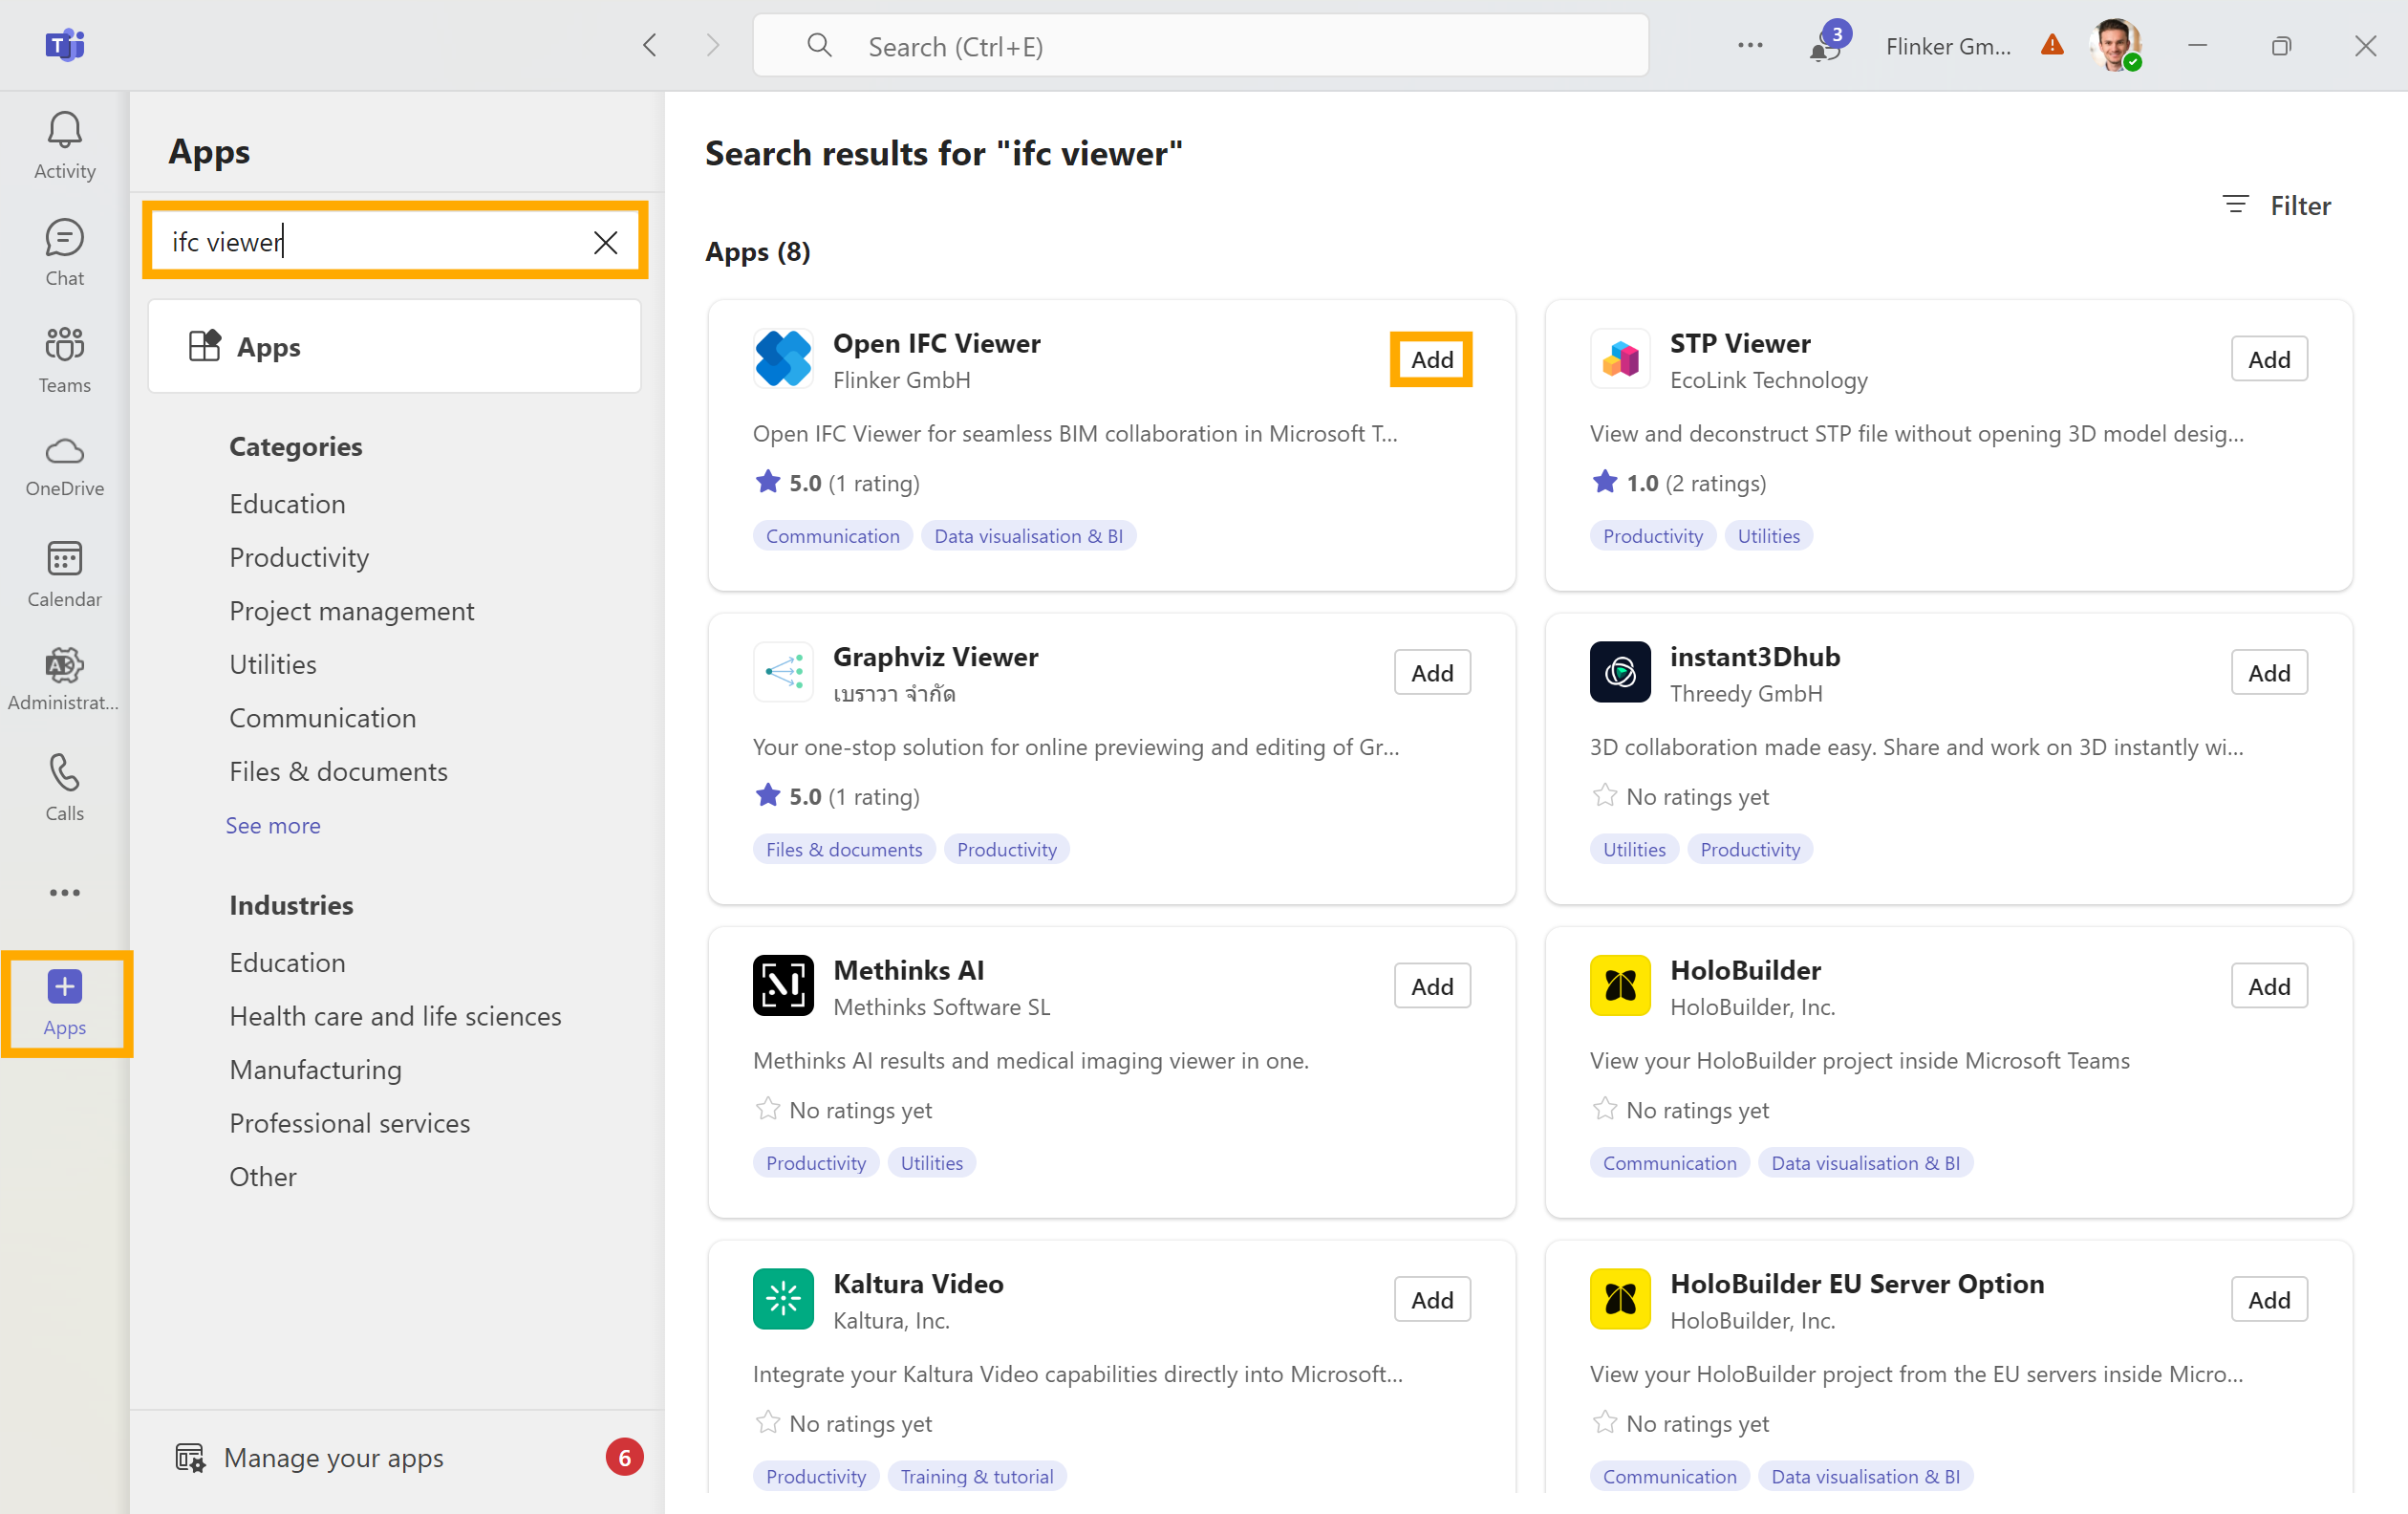Click the Methinks AI app logo
The height and width of the screenshot is (1514, 2408).
click(783, 985)
